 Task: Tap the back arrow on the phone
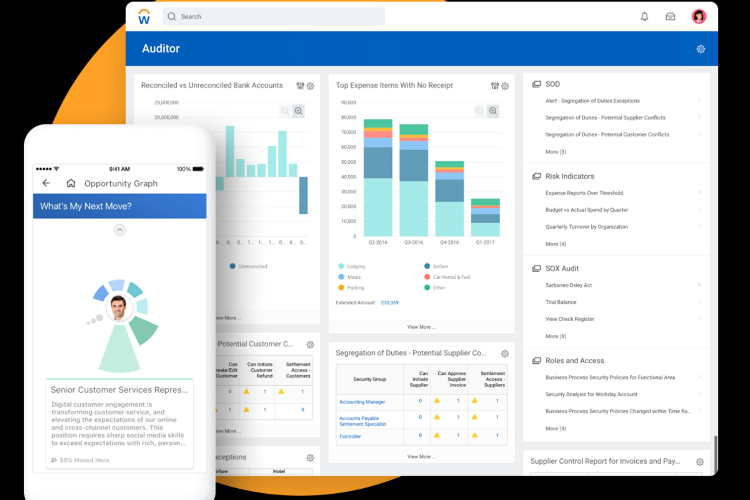point(46,183)
